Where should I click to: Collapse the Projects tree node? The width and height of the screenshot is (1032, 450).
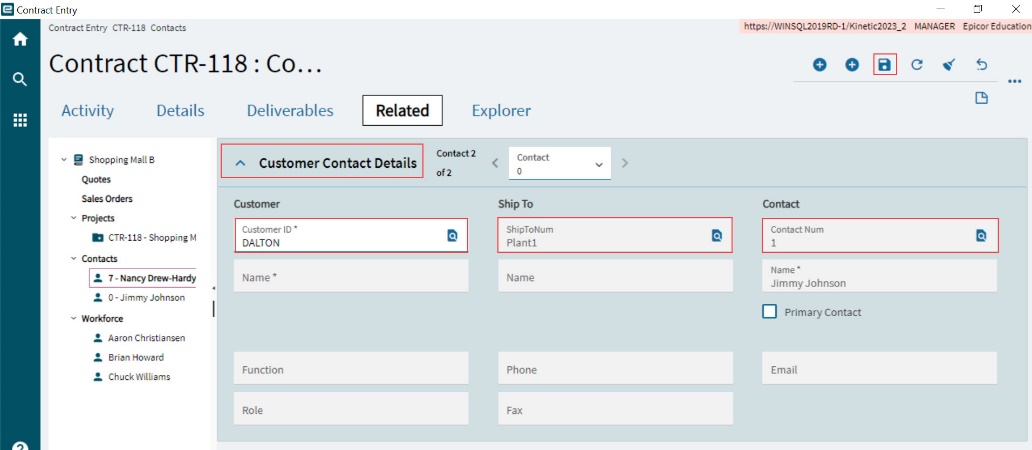(x=73, y=218)
